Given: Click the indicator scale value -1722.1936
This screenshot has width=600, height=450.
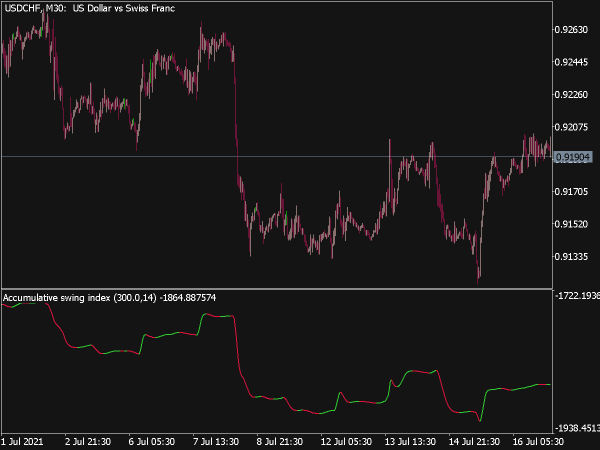Looking at the screenshot, I should [x=577, y=296].
